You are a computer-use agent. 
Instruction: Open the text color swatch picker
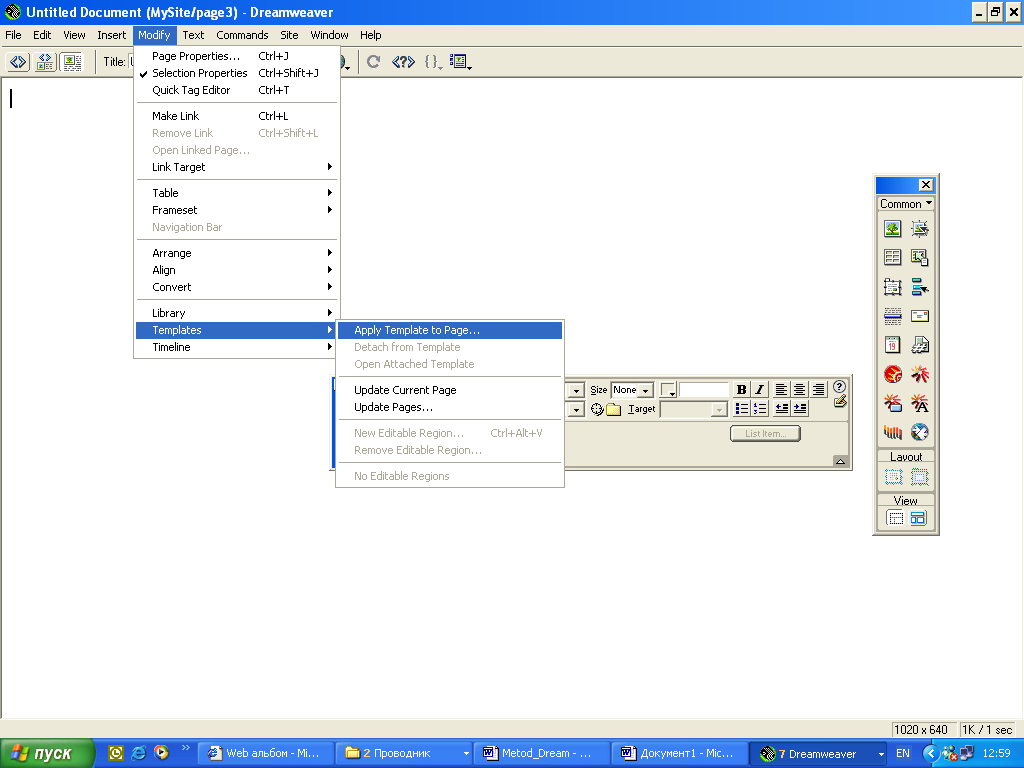(x=667, y=391)
